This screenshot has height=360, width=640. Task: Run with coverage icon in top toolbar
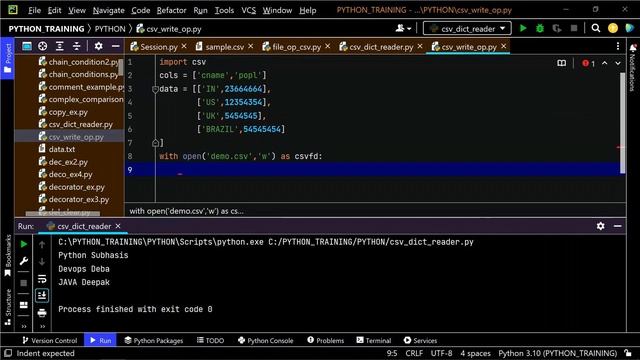click(557, 28)
